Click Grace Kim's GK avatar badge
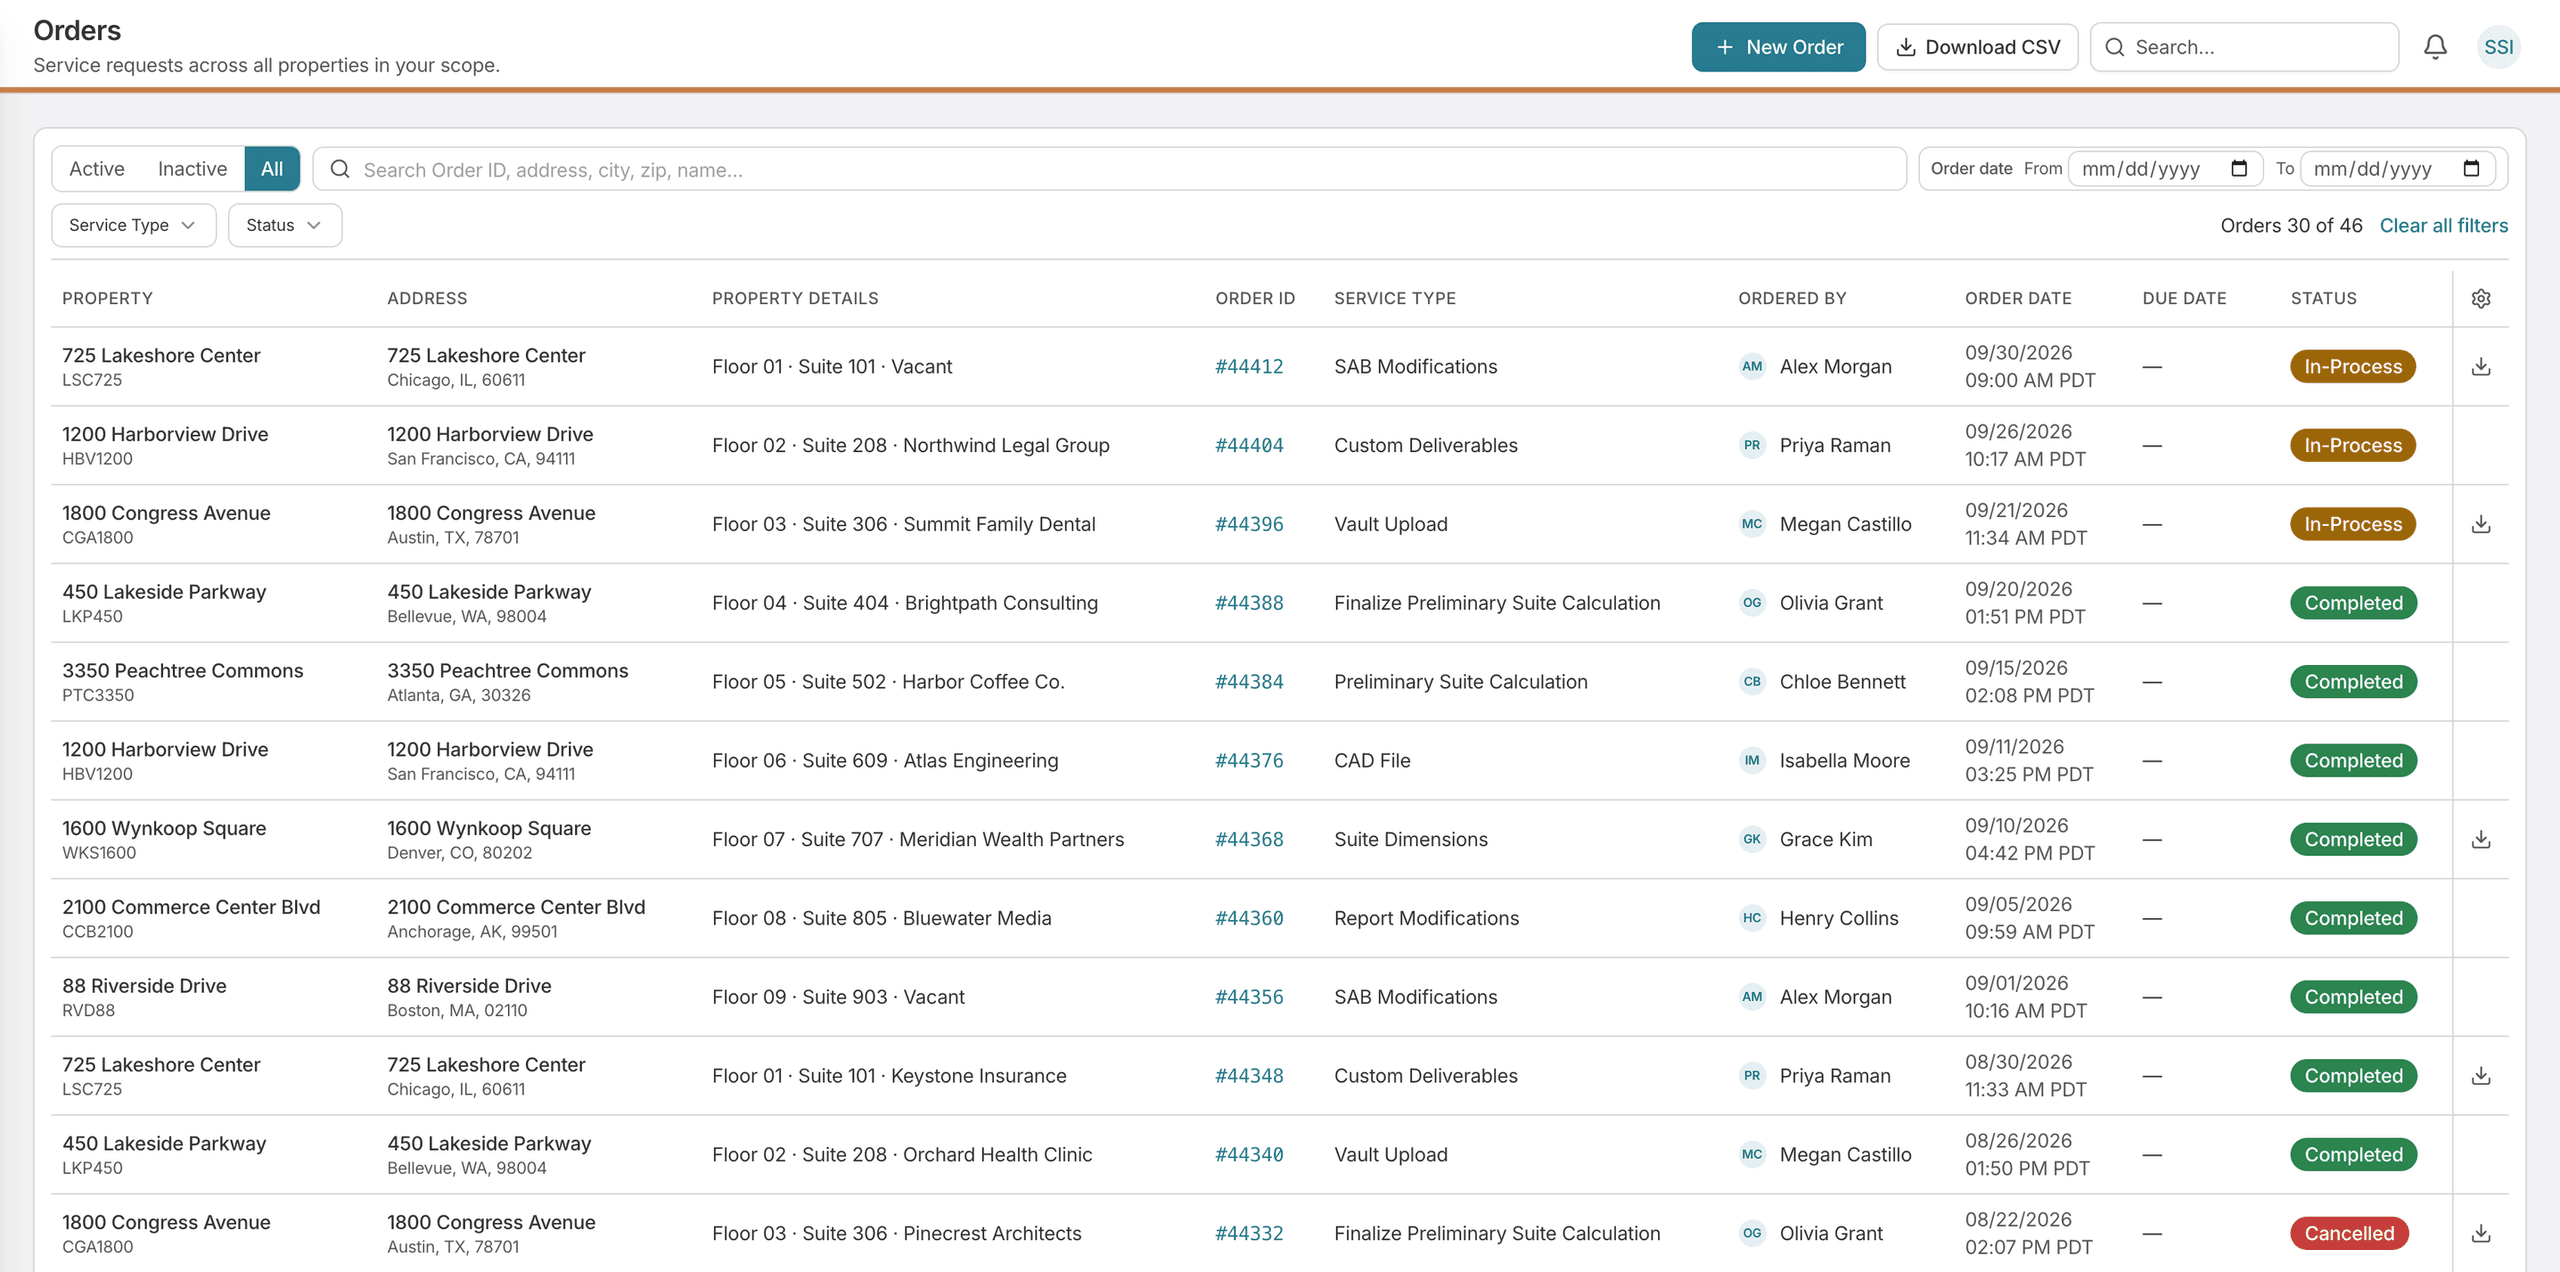The height and width of the screenshot is (1272, 2560). [x=1752, y=839]
